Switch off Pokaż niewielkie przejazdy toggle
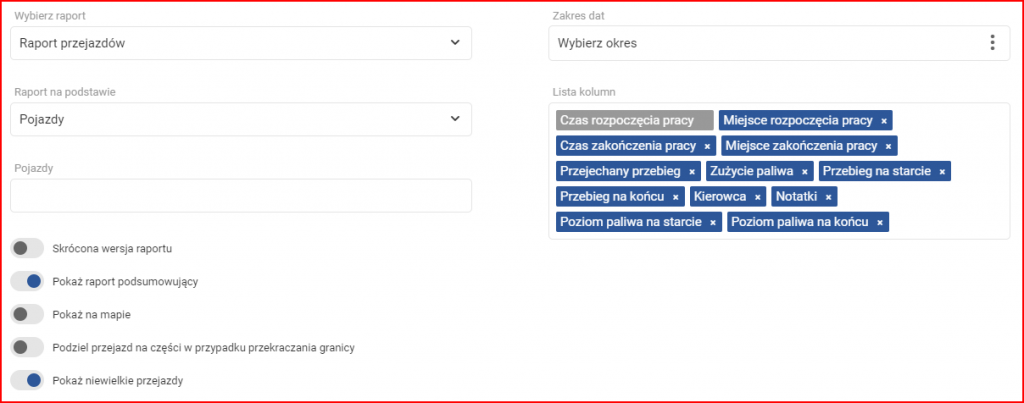Image resolution: width=1024 pixels, height=403 pixels. [27, 380]
